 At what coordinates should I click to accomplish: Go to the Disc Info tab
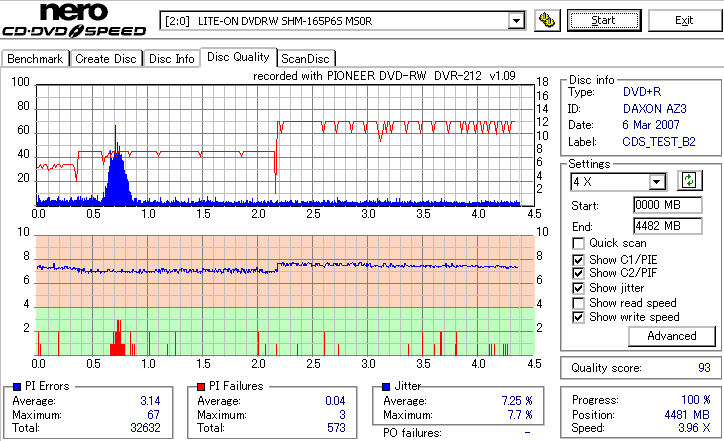pos(171,59)
